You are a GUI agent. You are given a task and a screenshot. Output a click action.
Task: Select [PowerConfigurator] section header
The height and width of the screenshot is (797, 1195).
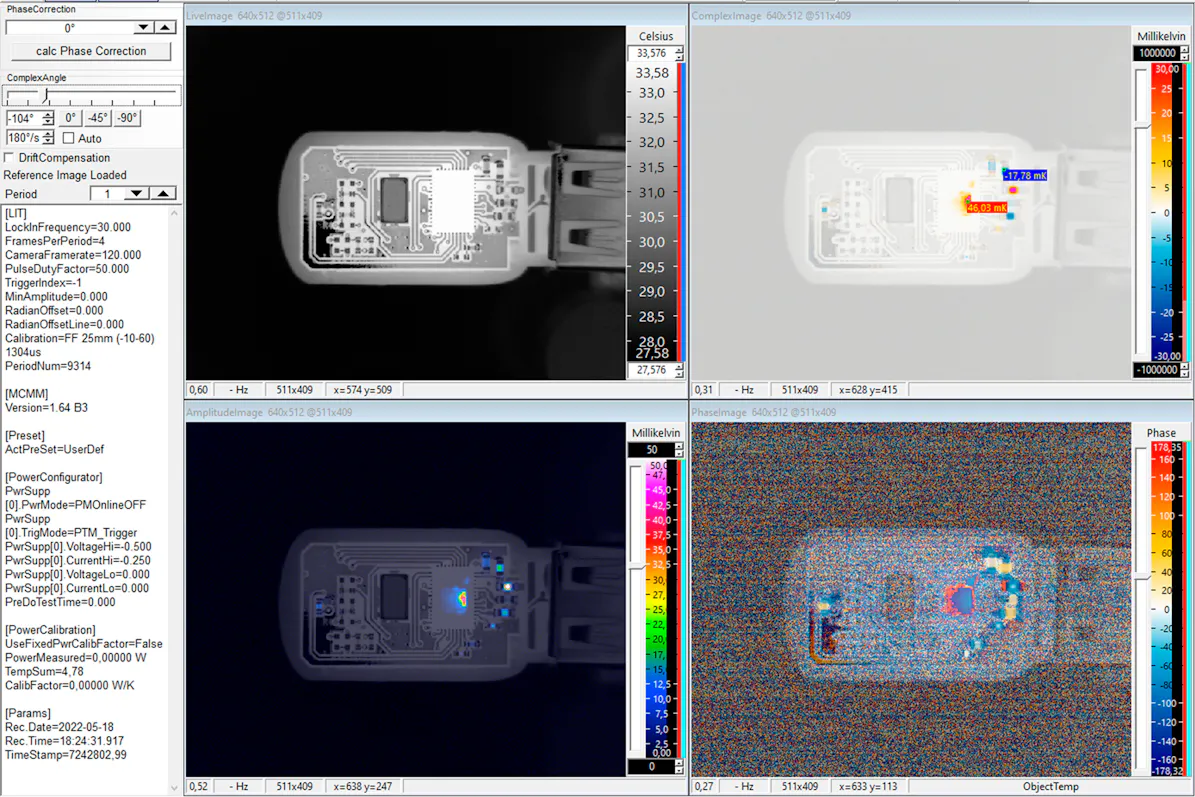point(53,477)
